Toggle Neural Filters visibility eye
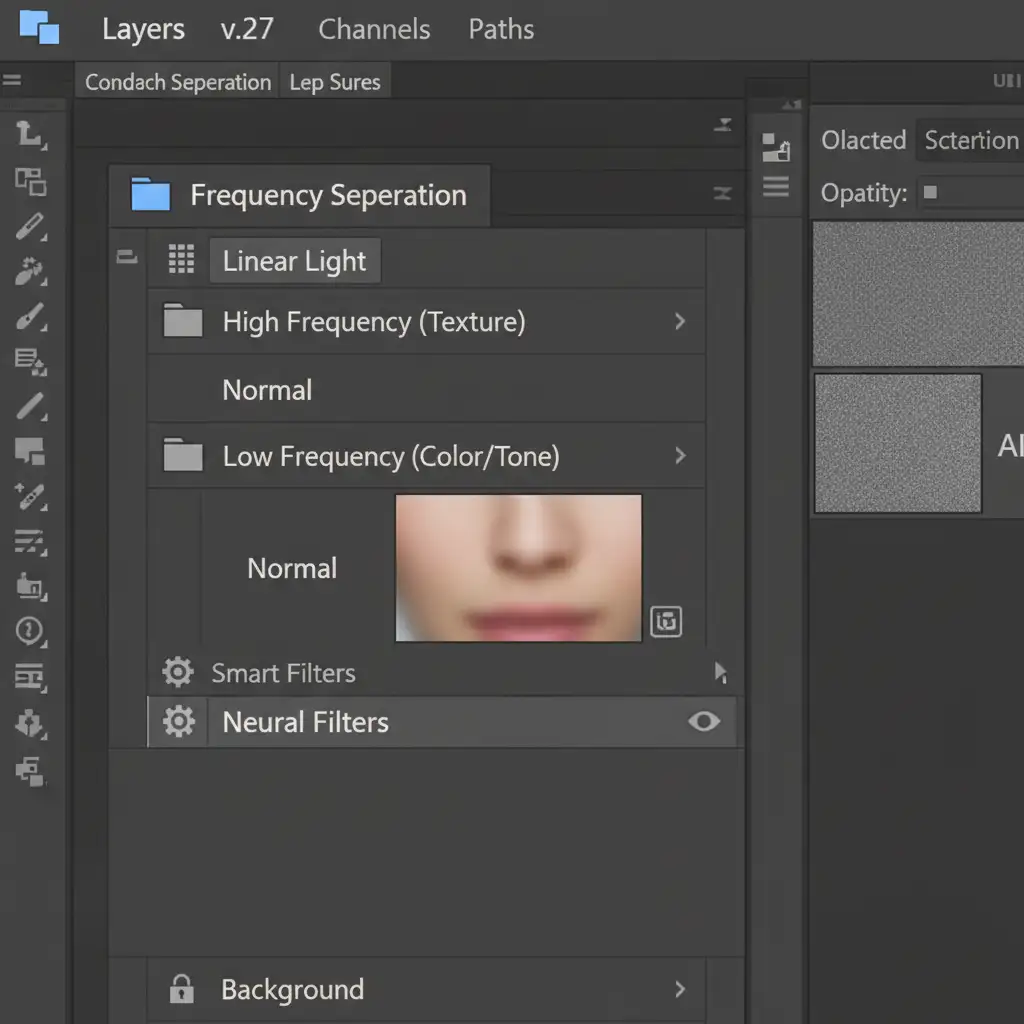This screenshot has width=1024, height=1024. point(704,722)
